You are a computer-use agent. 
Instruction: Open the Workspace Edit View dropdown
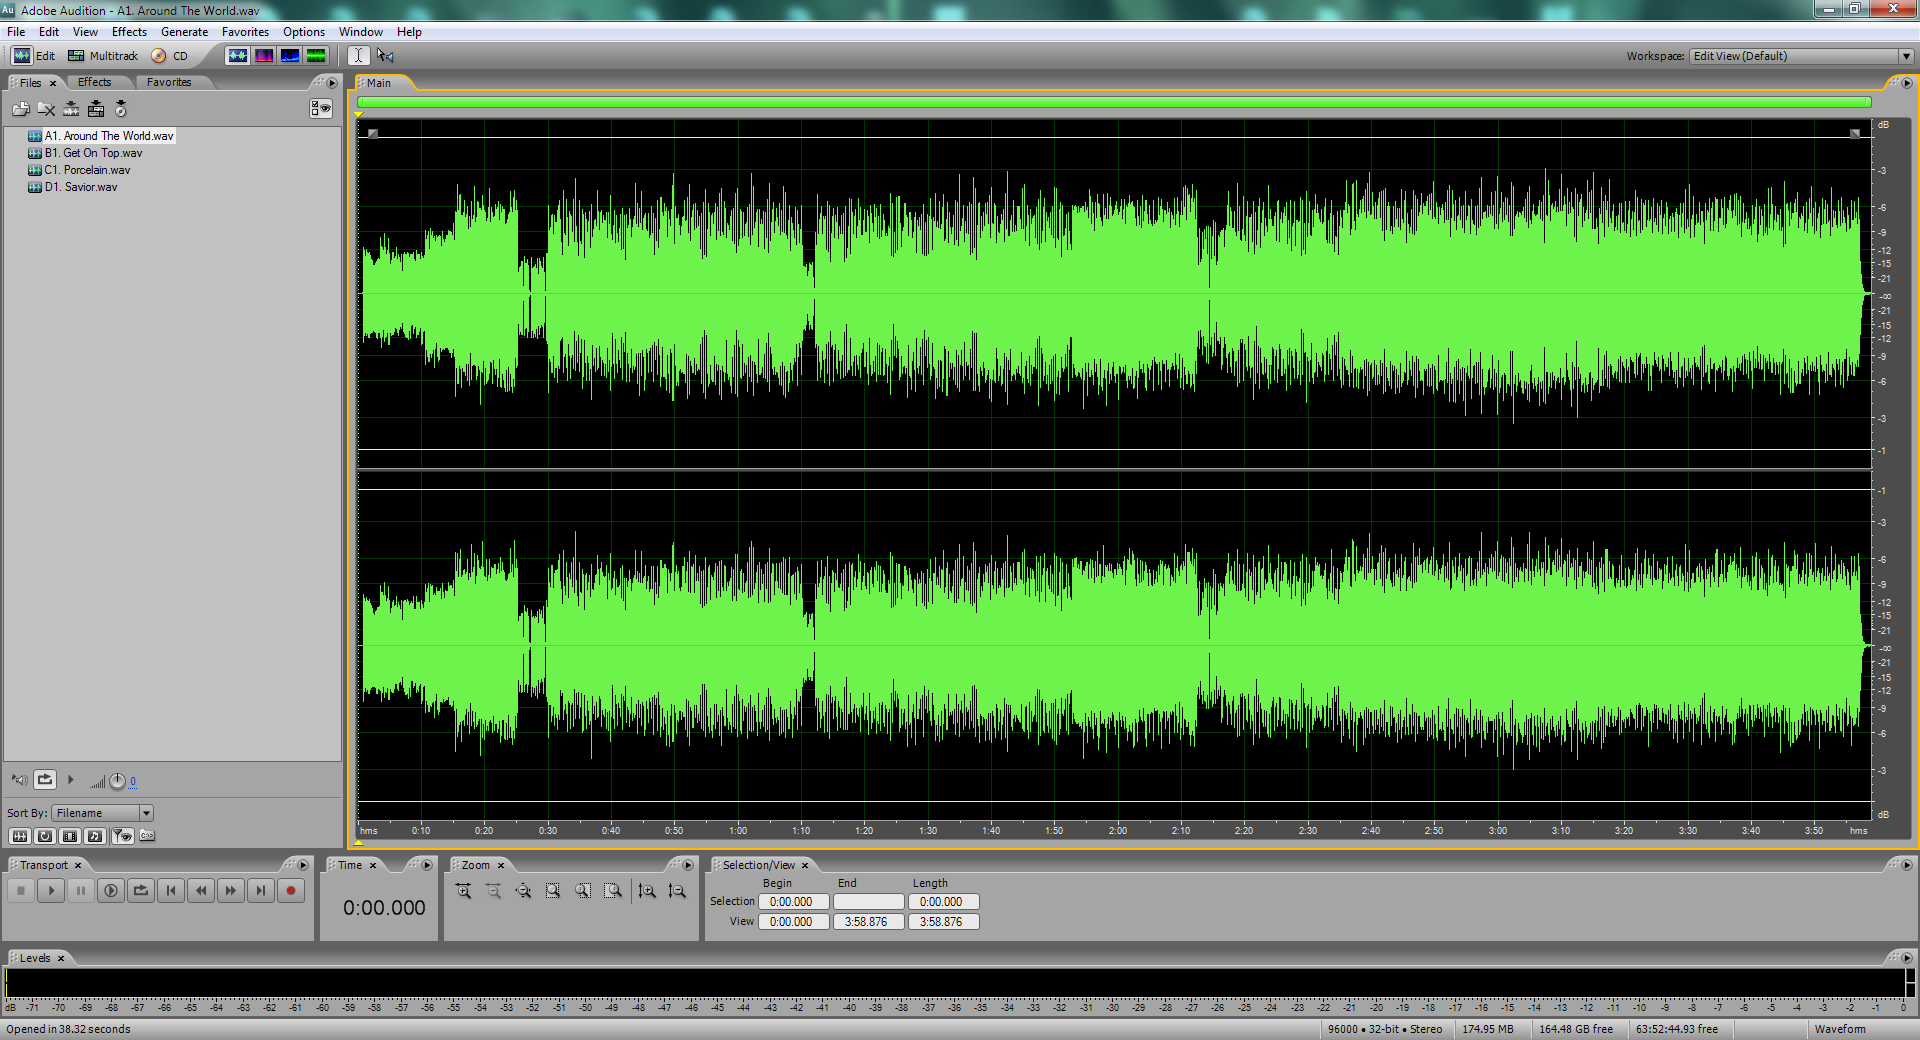point(1906,56)
